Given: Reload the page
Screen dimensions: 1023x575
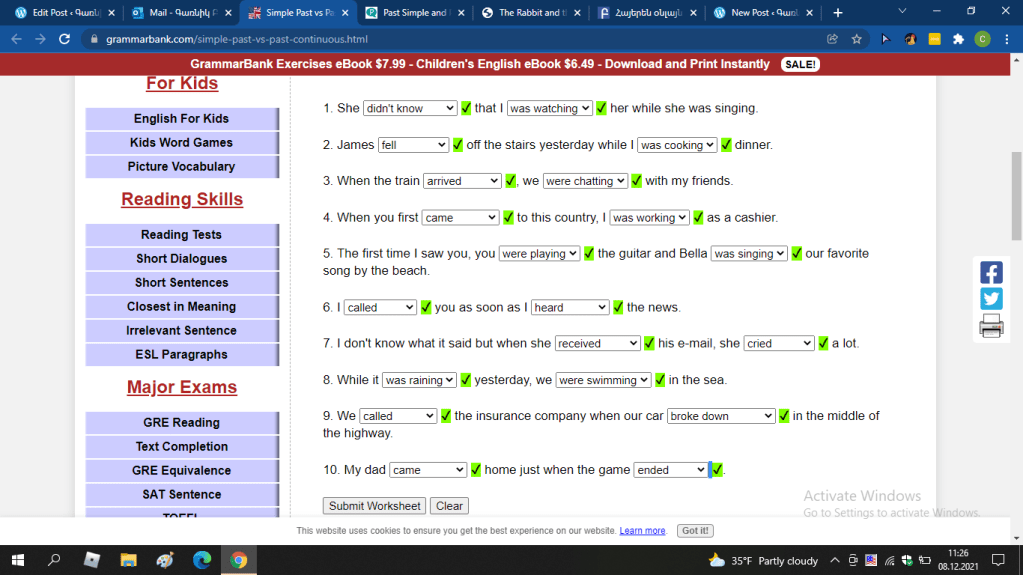Looking at the screenshot, I should point(64,39).
